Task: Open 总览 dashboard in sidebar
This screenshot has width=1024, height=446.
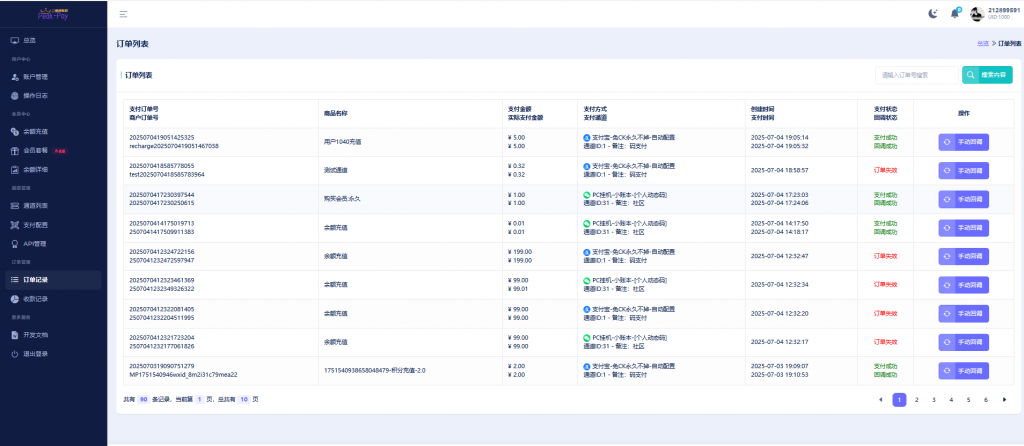Action: [28, 40]
